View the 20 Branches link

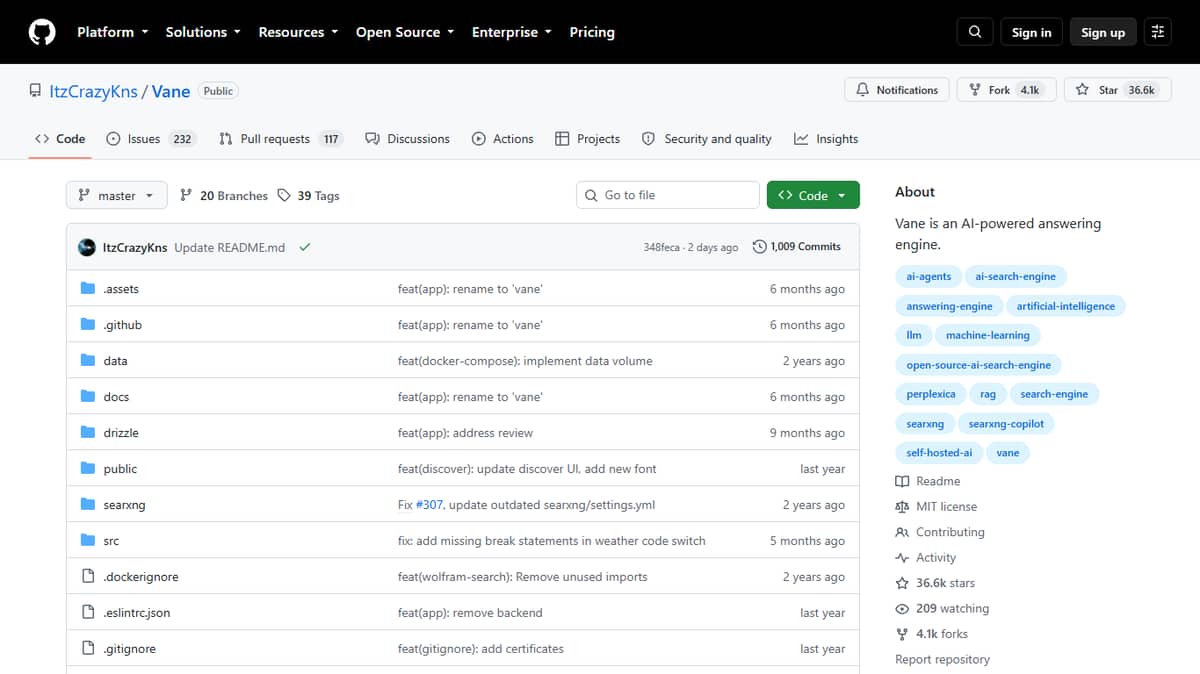click(224, 196)
